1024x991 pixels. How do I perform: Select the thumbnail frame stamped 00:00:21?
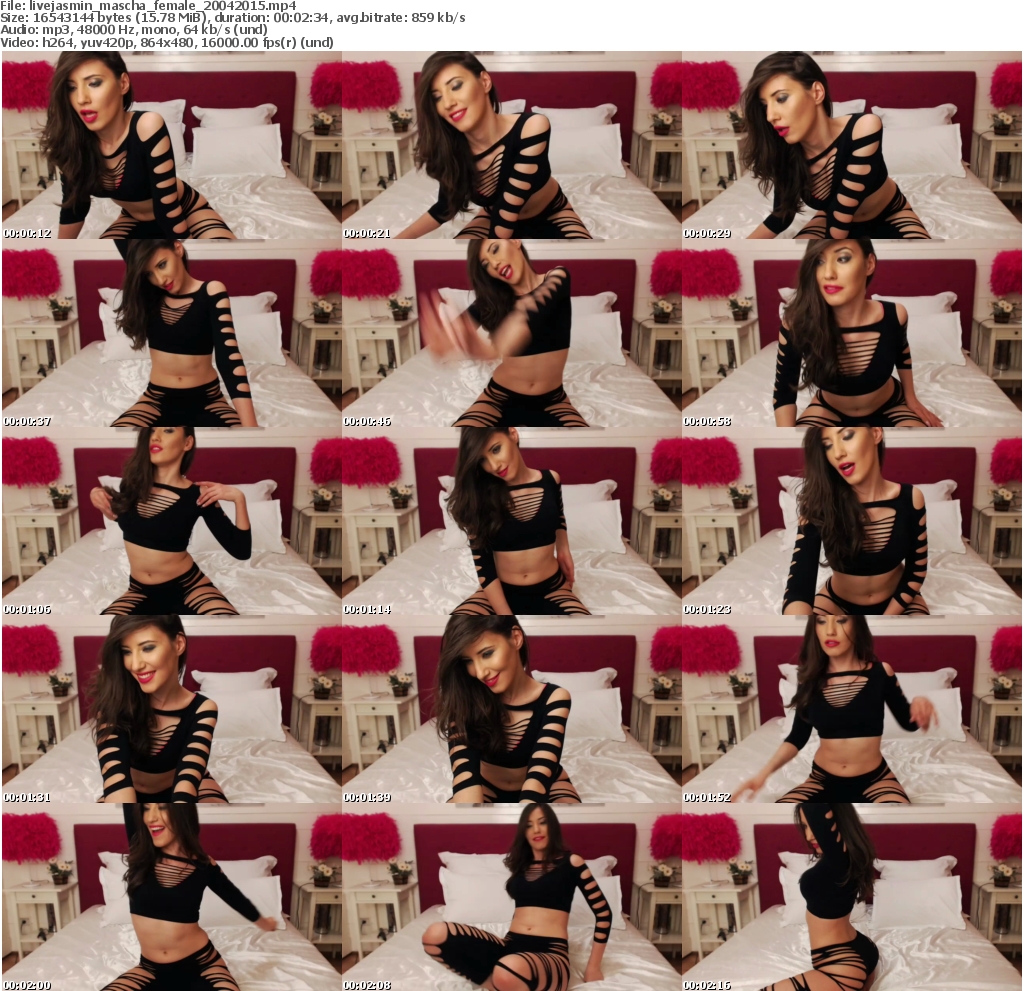(512, 145)
